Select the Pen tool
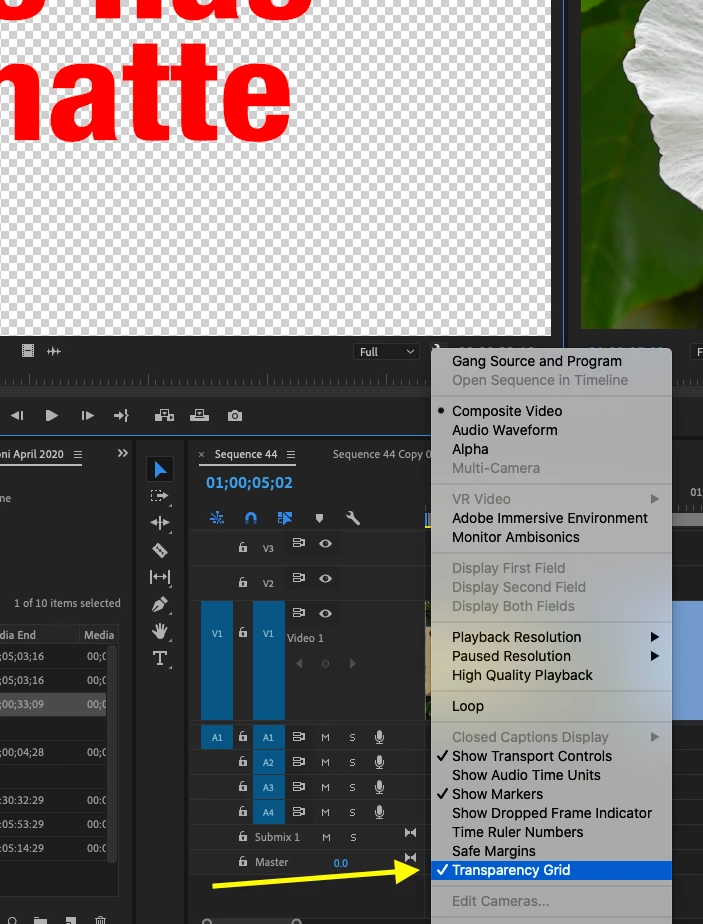The width and height of the screenshot is (703, 924). [160, 605]
